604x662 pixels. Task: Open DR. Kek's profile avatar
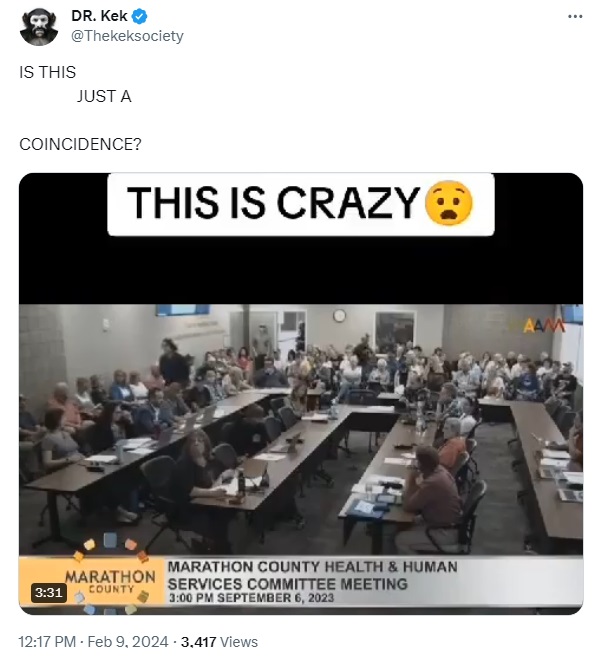click(x=39, y=26)
